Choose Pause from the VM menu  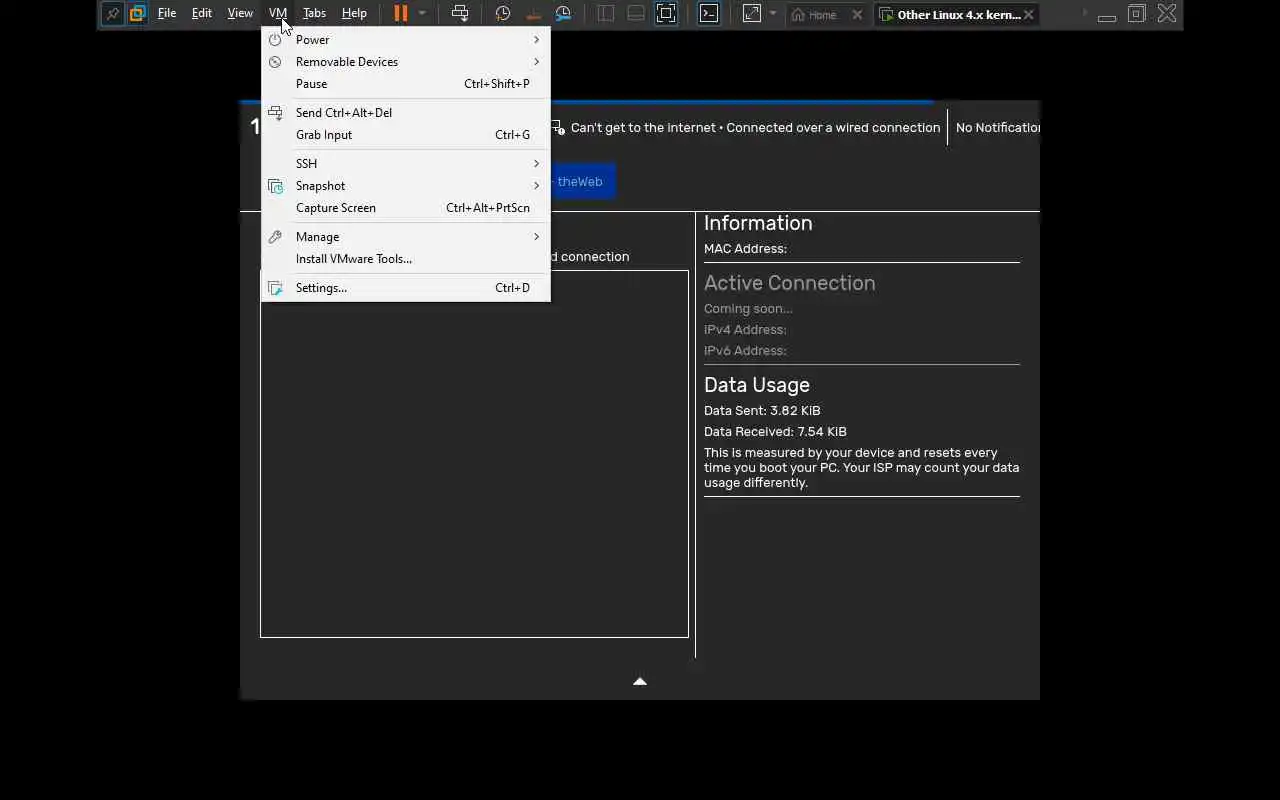pyautogui.click(x=405, y=84)
